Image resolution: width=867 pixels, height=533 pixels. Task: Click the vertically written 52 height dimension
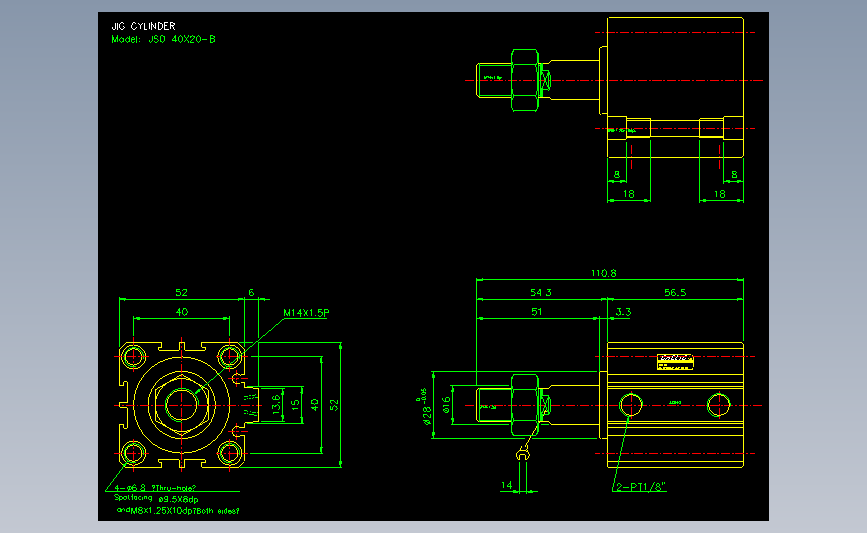pyautogui.click(x=335, y=405)
